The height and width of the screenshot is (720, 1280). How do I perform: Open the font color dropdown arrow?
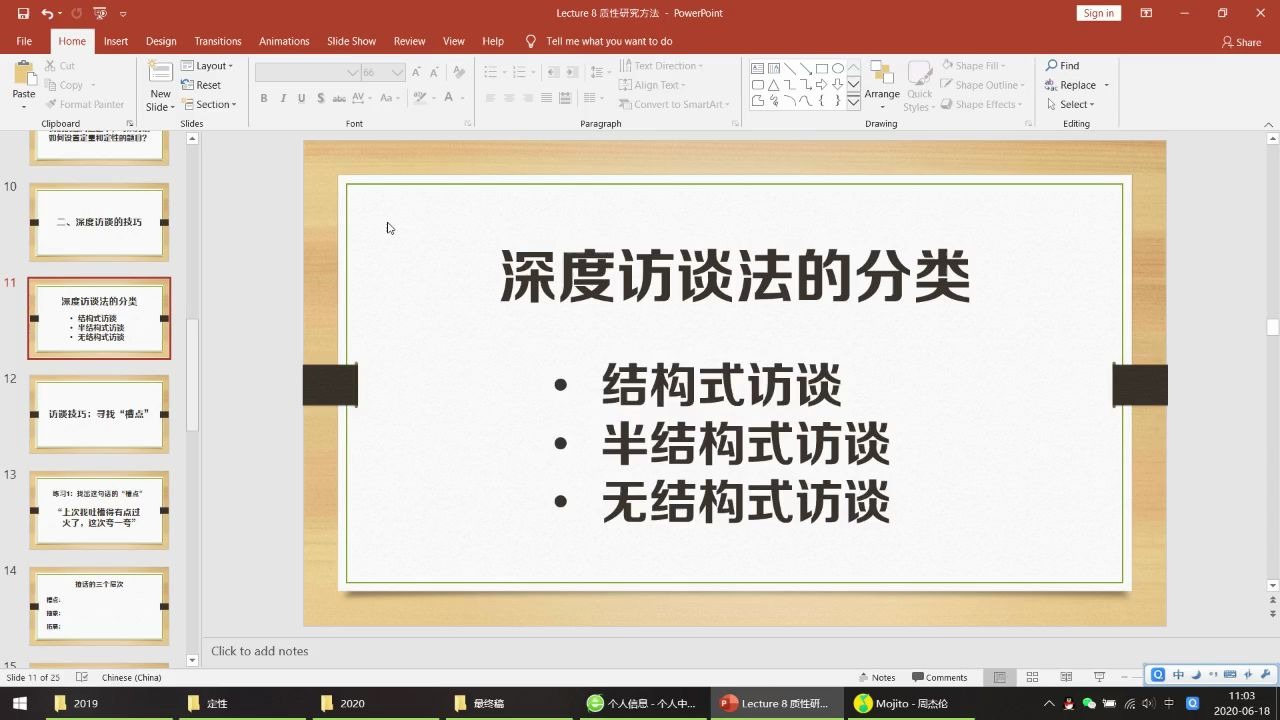[463, 98]
